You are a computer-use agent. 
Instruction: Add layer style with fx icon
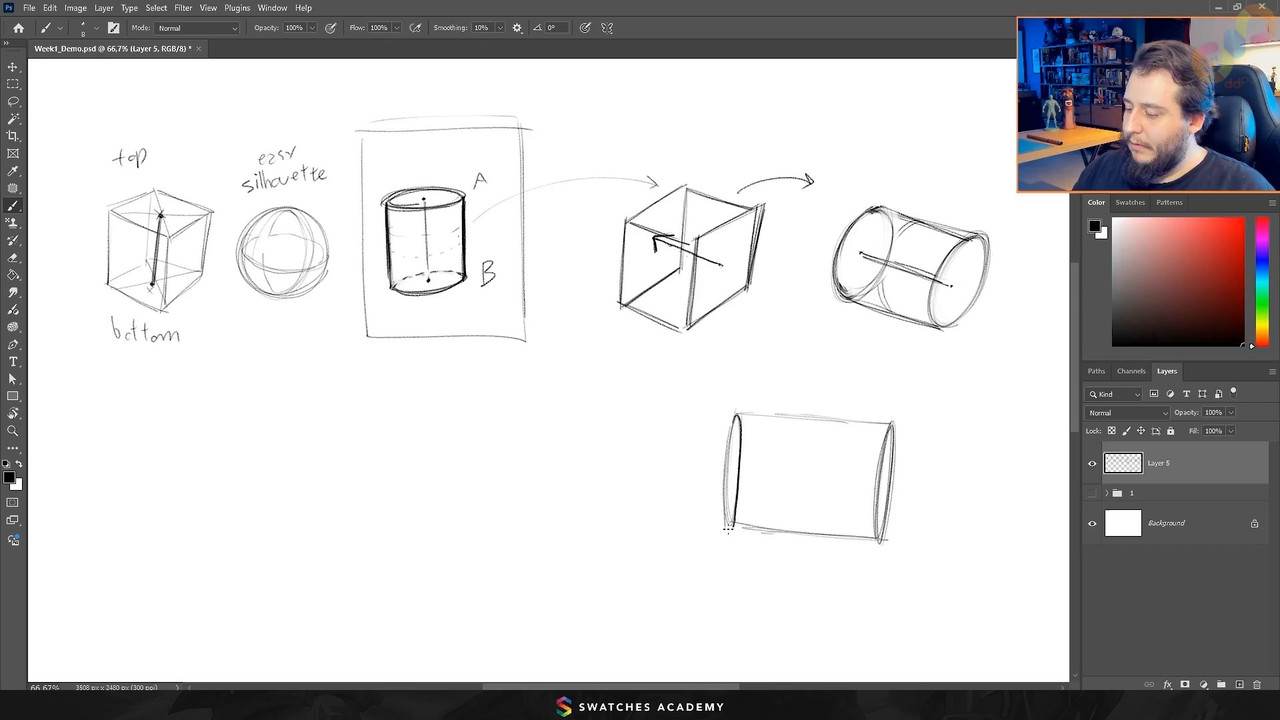coord(1167,685)
